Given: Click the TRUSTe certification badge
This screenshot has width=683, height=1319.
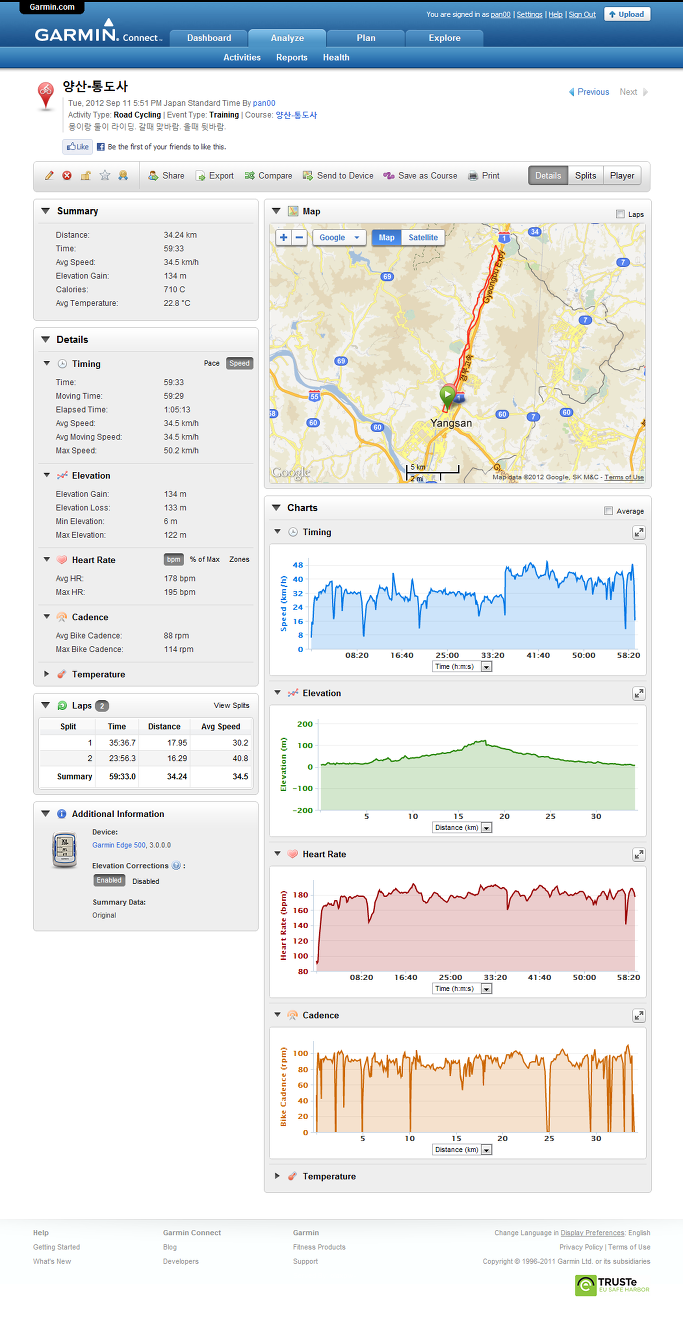Looking at the screenshot, I should pyautogui.click(x=612, y=1285).
